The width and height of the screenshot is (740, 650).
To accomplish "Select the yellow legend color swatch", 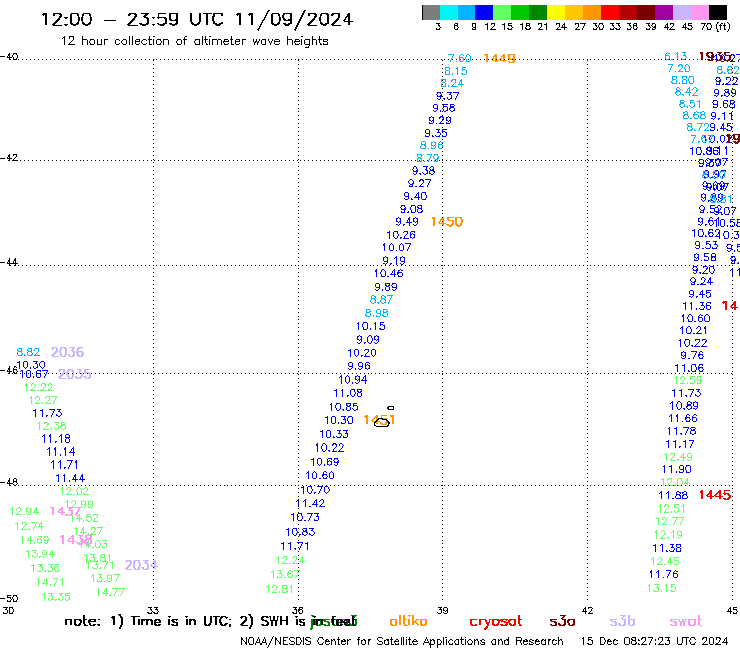I will (556, 12).
